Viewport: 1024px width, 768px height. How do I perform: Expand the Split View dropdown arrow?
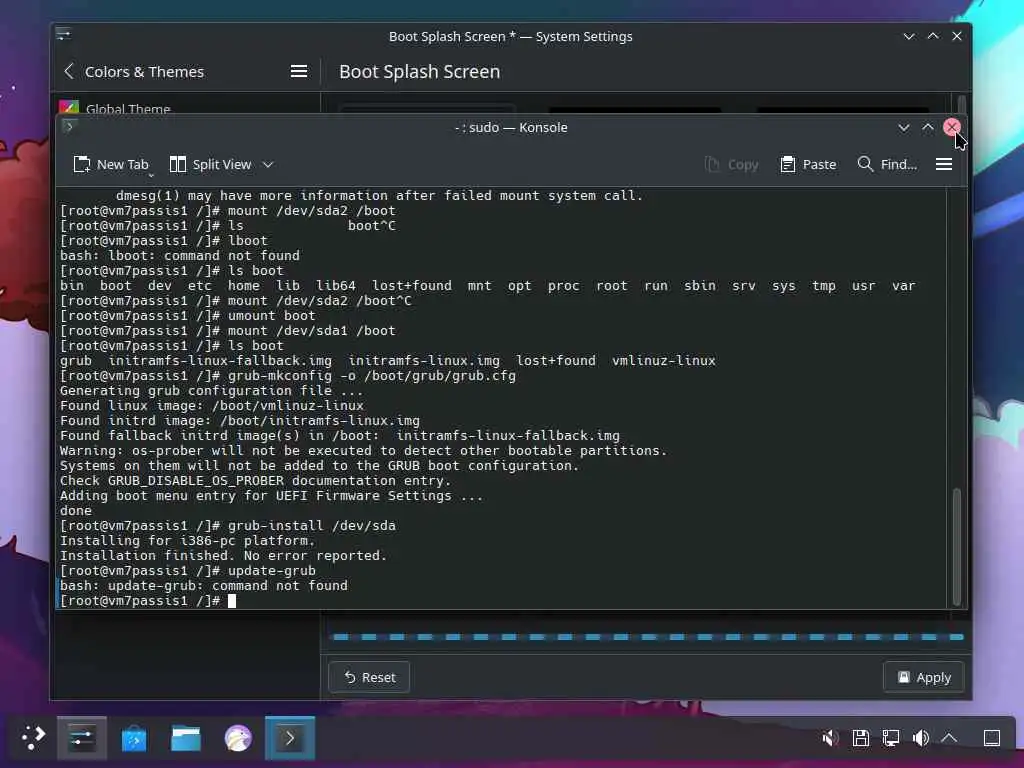pos(268,165)
